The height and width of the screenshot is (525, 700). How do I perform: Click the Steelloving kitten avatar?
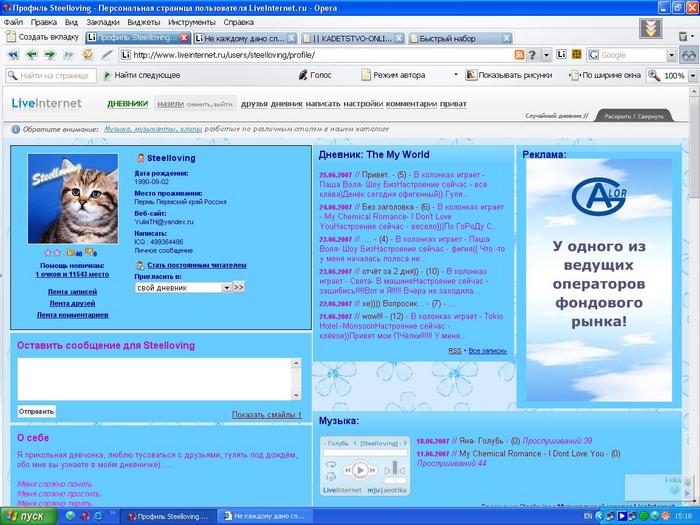coord(73,199)
